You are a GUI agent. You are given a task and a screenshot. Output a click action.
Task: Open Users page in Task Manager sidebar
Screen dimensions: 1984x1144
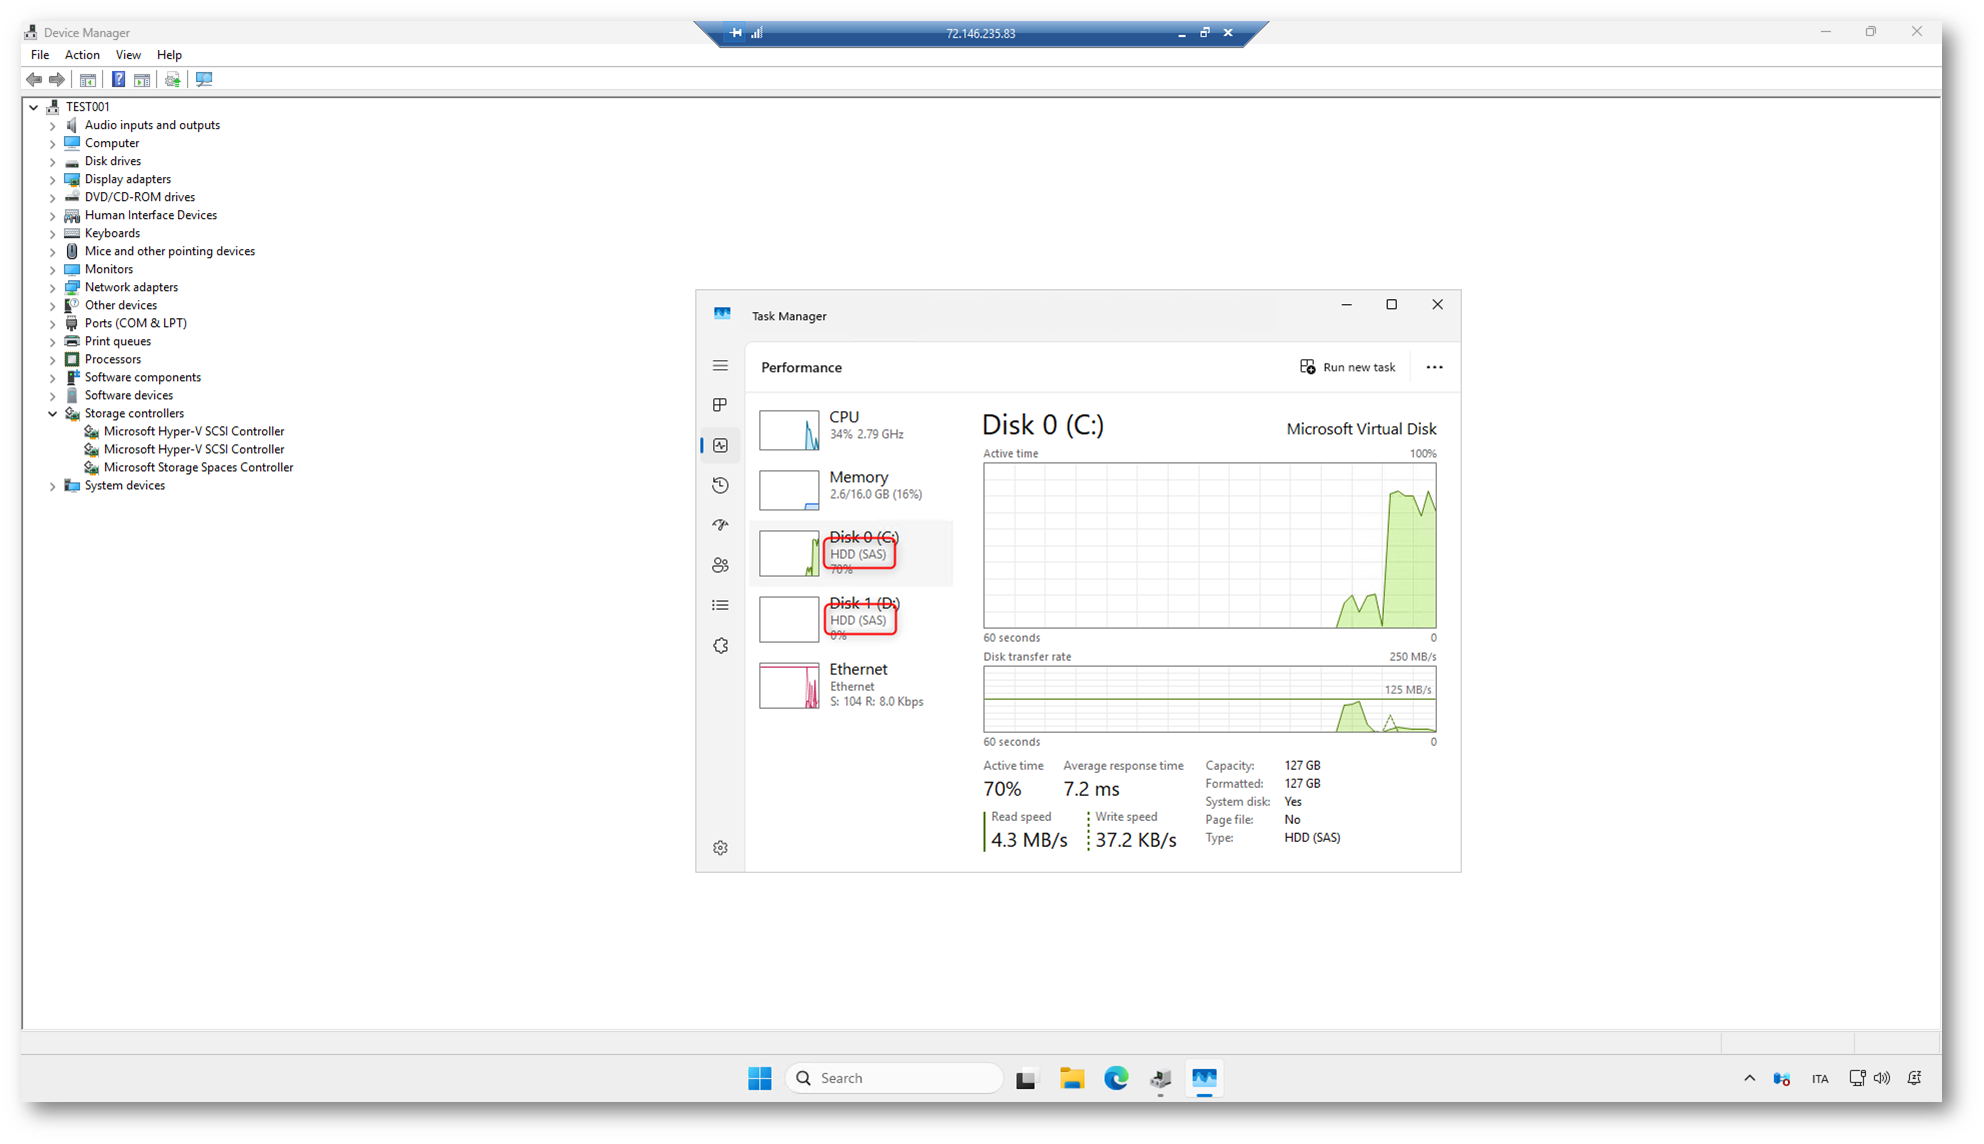tap(720, 565)
